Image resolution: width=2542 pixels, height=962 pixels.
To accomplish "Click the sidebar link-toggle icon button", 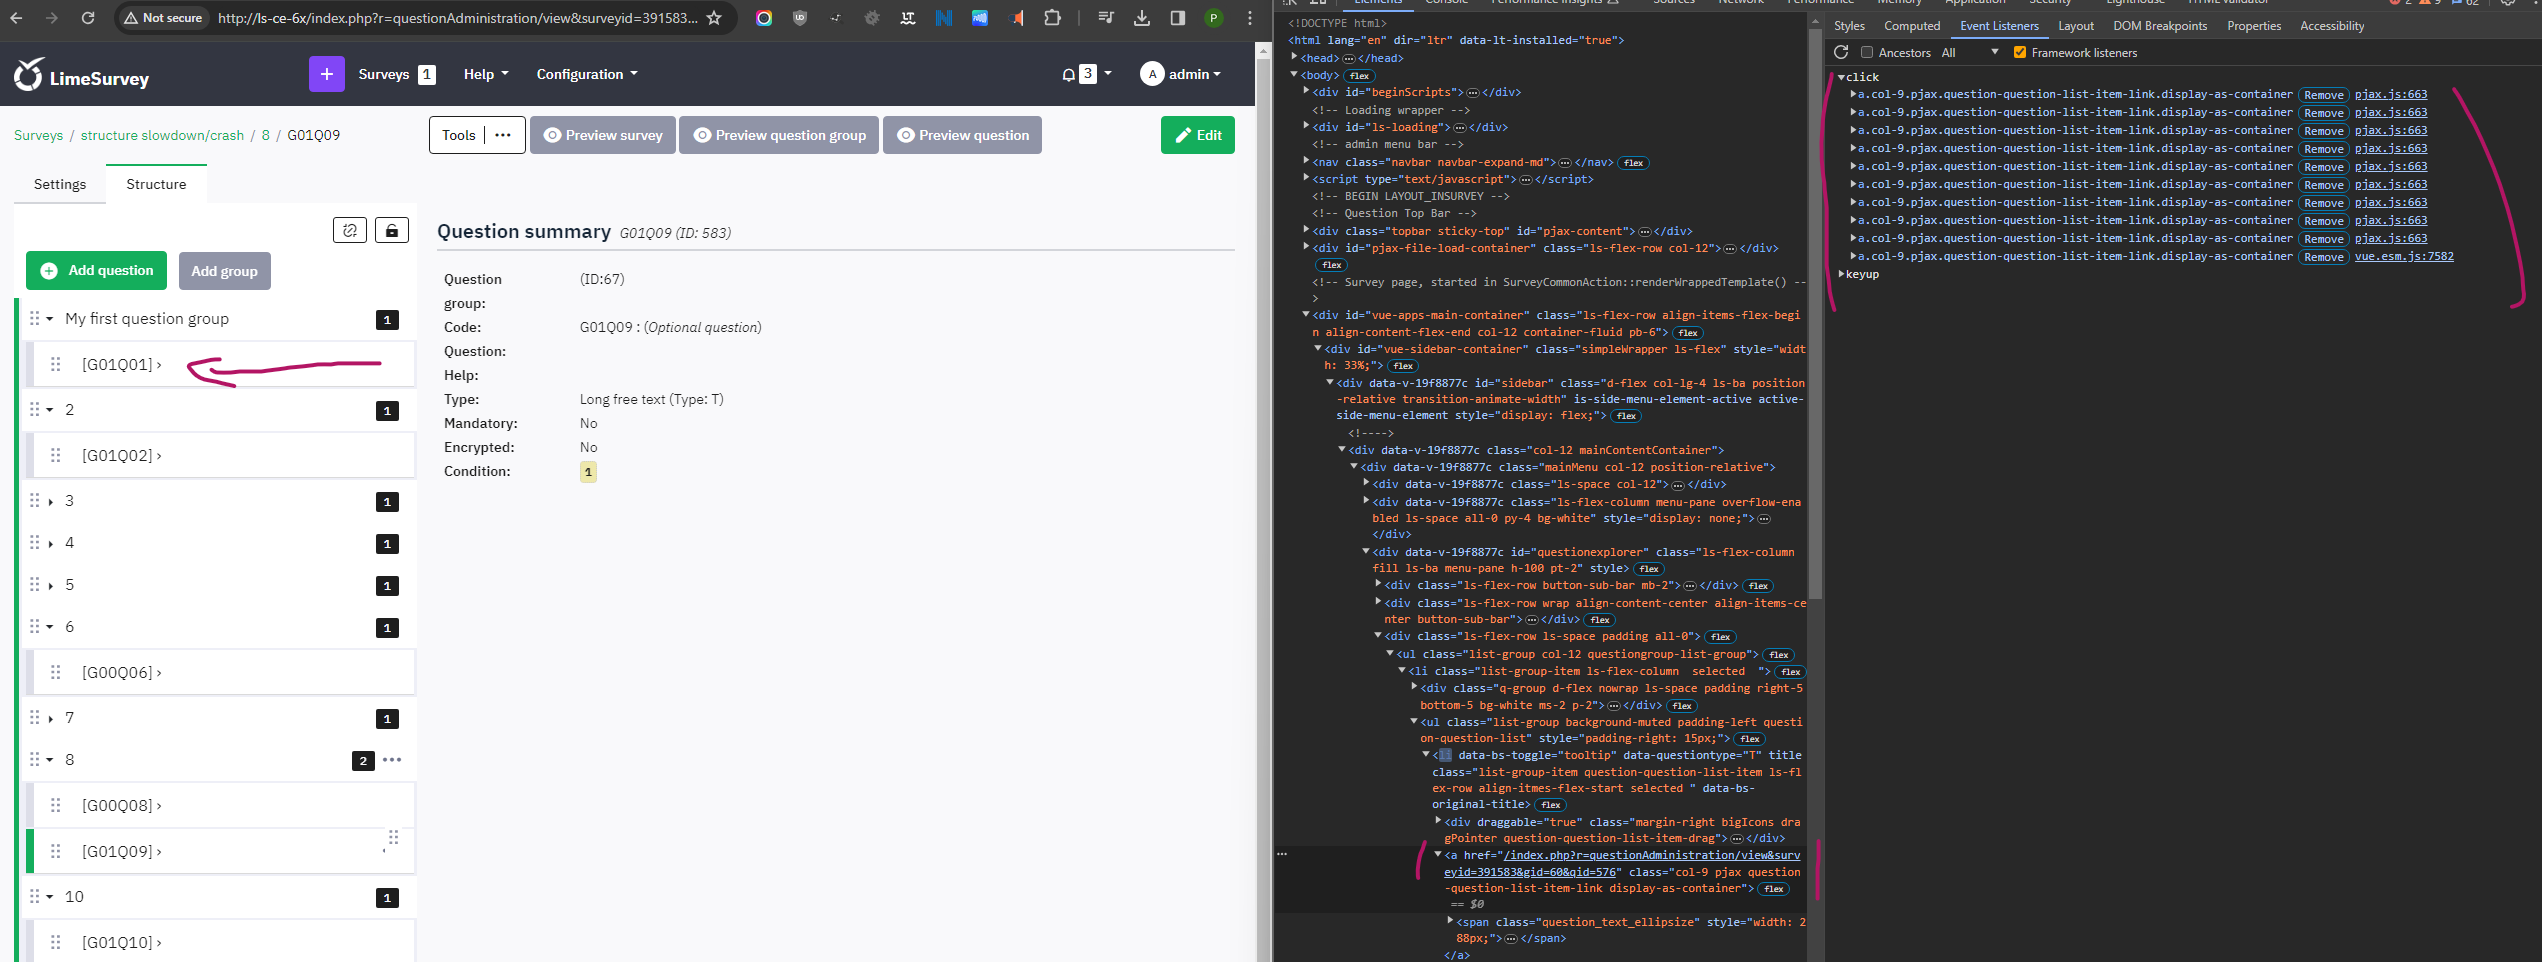I will pos(349,231).
